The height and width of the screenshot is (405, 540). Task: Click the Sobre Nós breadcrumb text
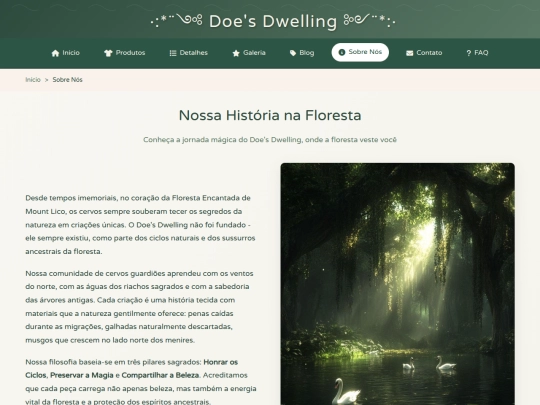point(68,80)
